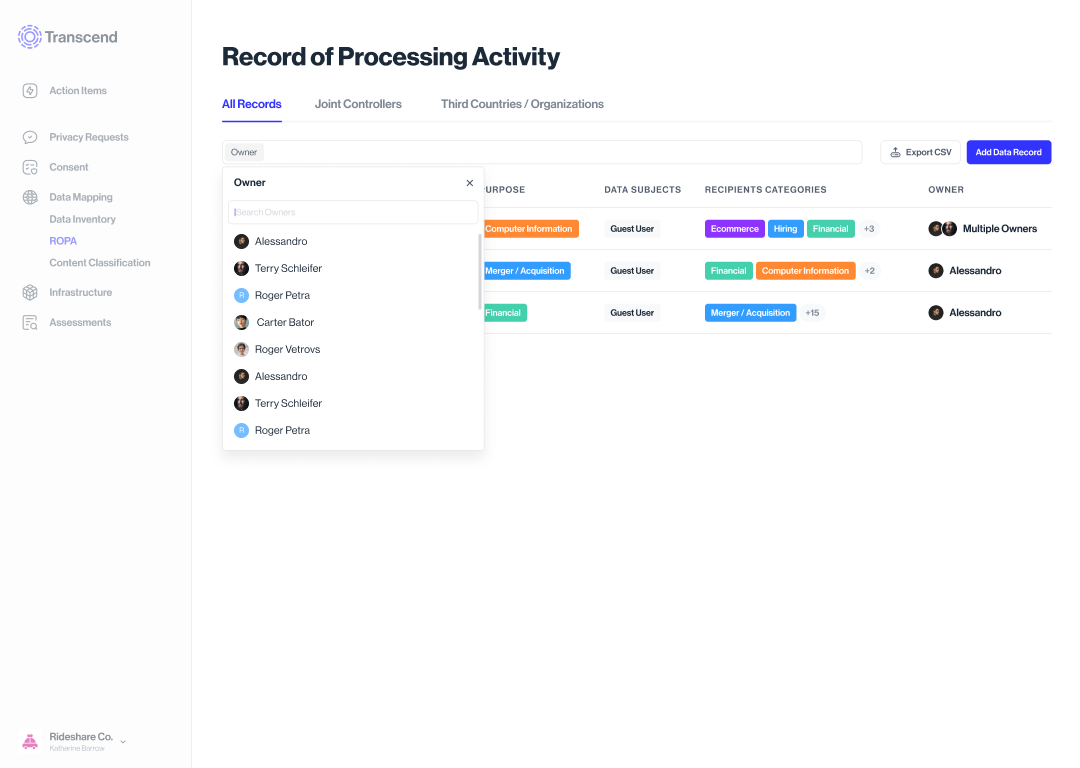Select Carter Bator from owner list
Image resolution: width=1080 pixels, height=768 pixels.
(285, 322)
